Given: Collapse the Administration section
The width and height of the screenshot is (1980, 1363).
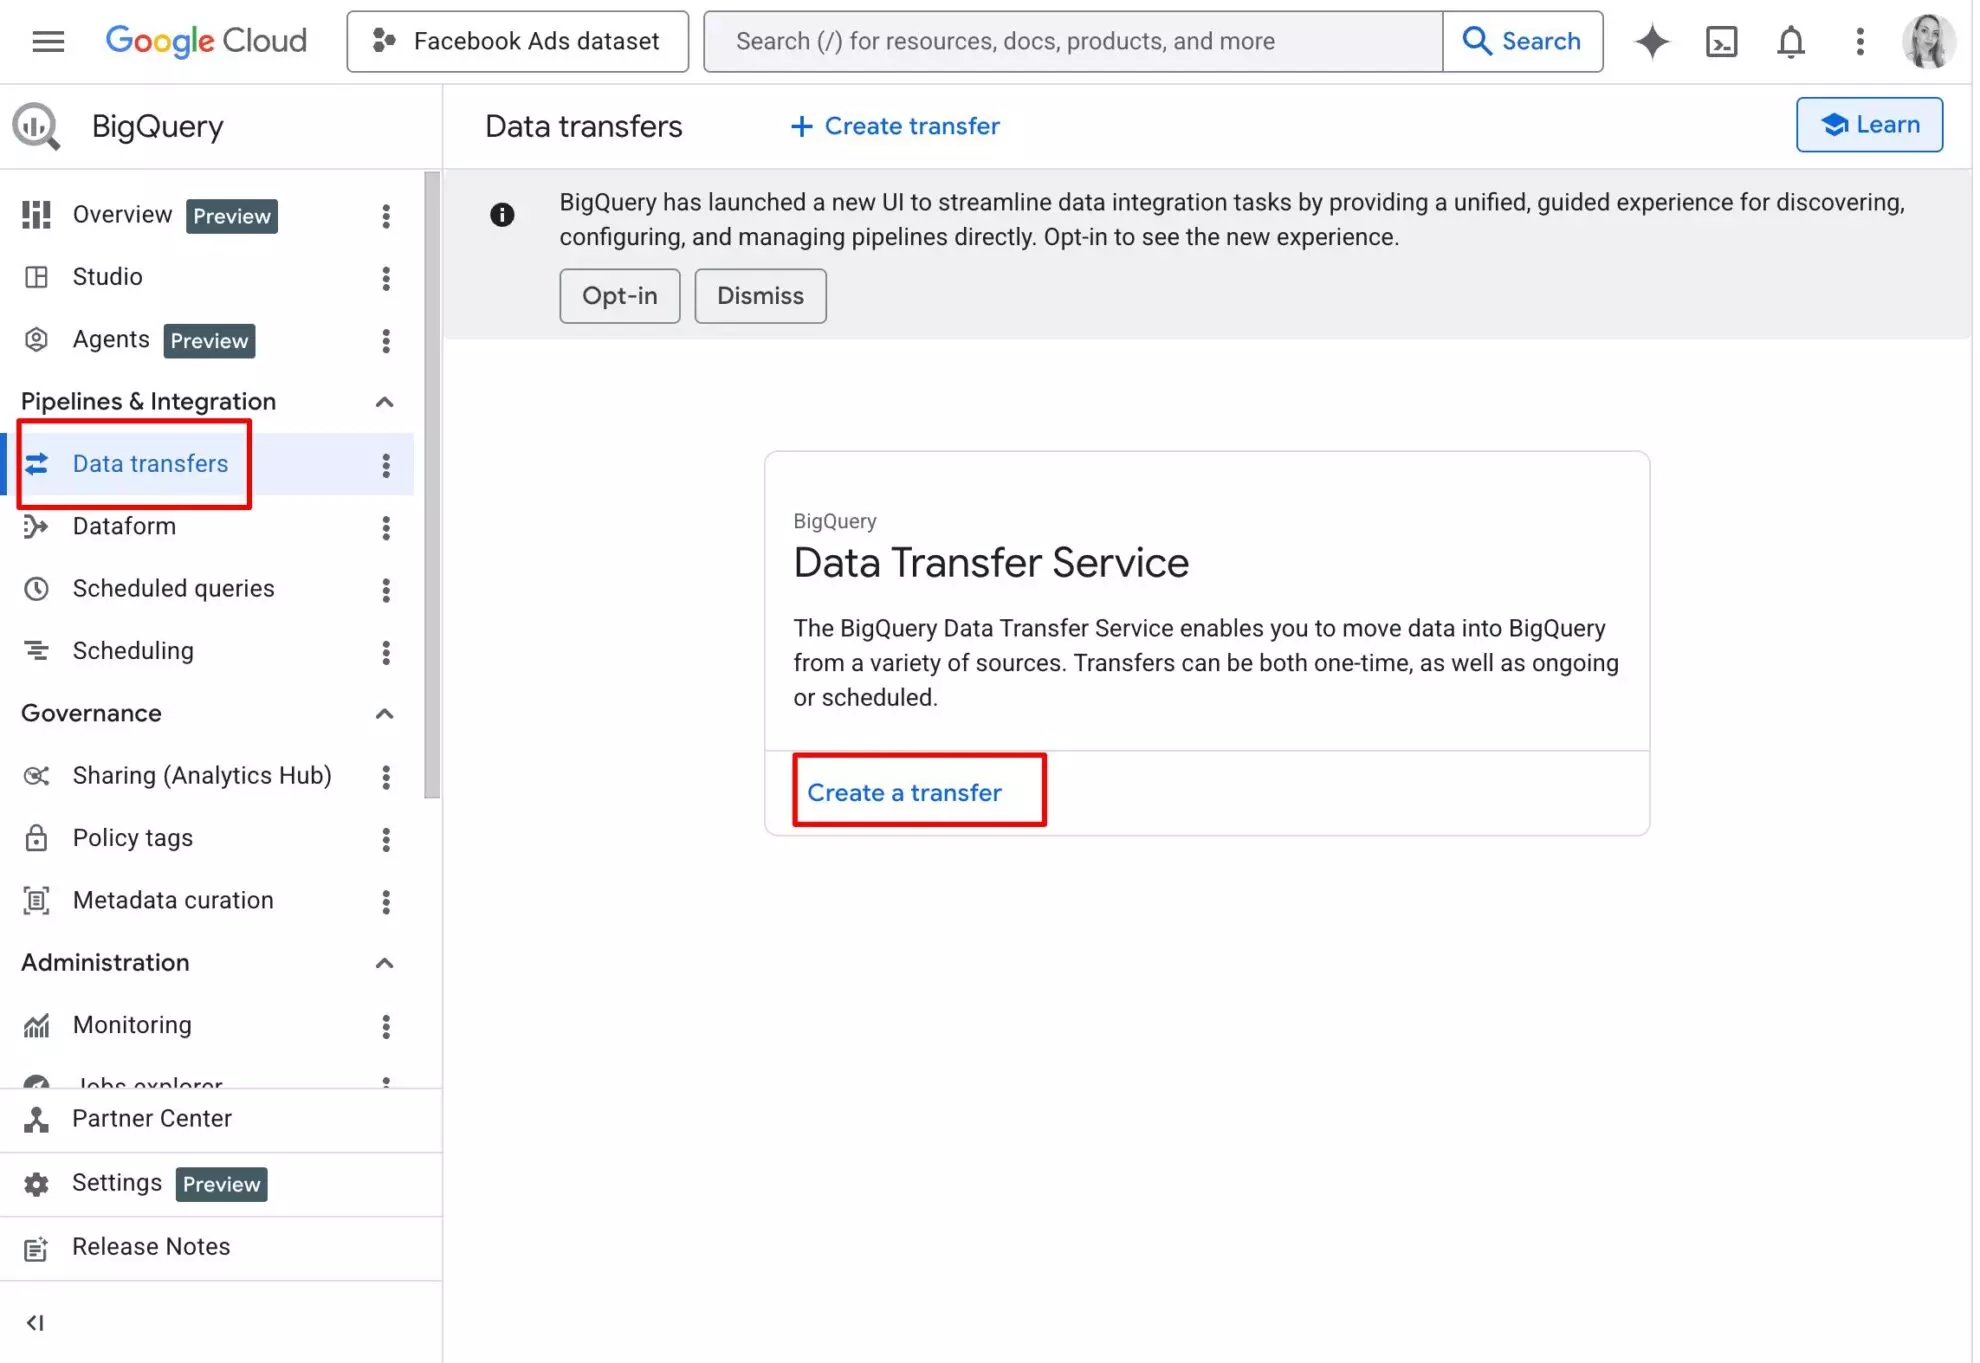Looking at the screenshot, I should [x=384, y=963].
